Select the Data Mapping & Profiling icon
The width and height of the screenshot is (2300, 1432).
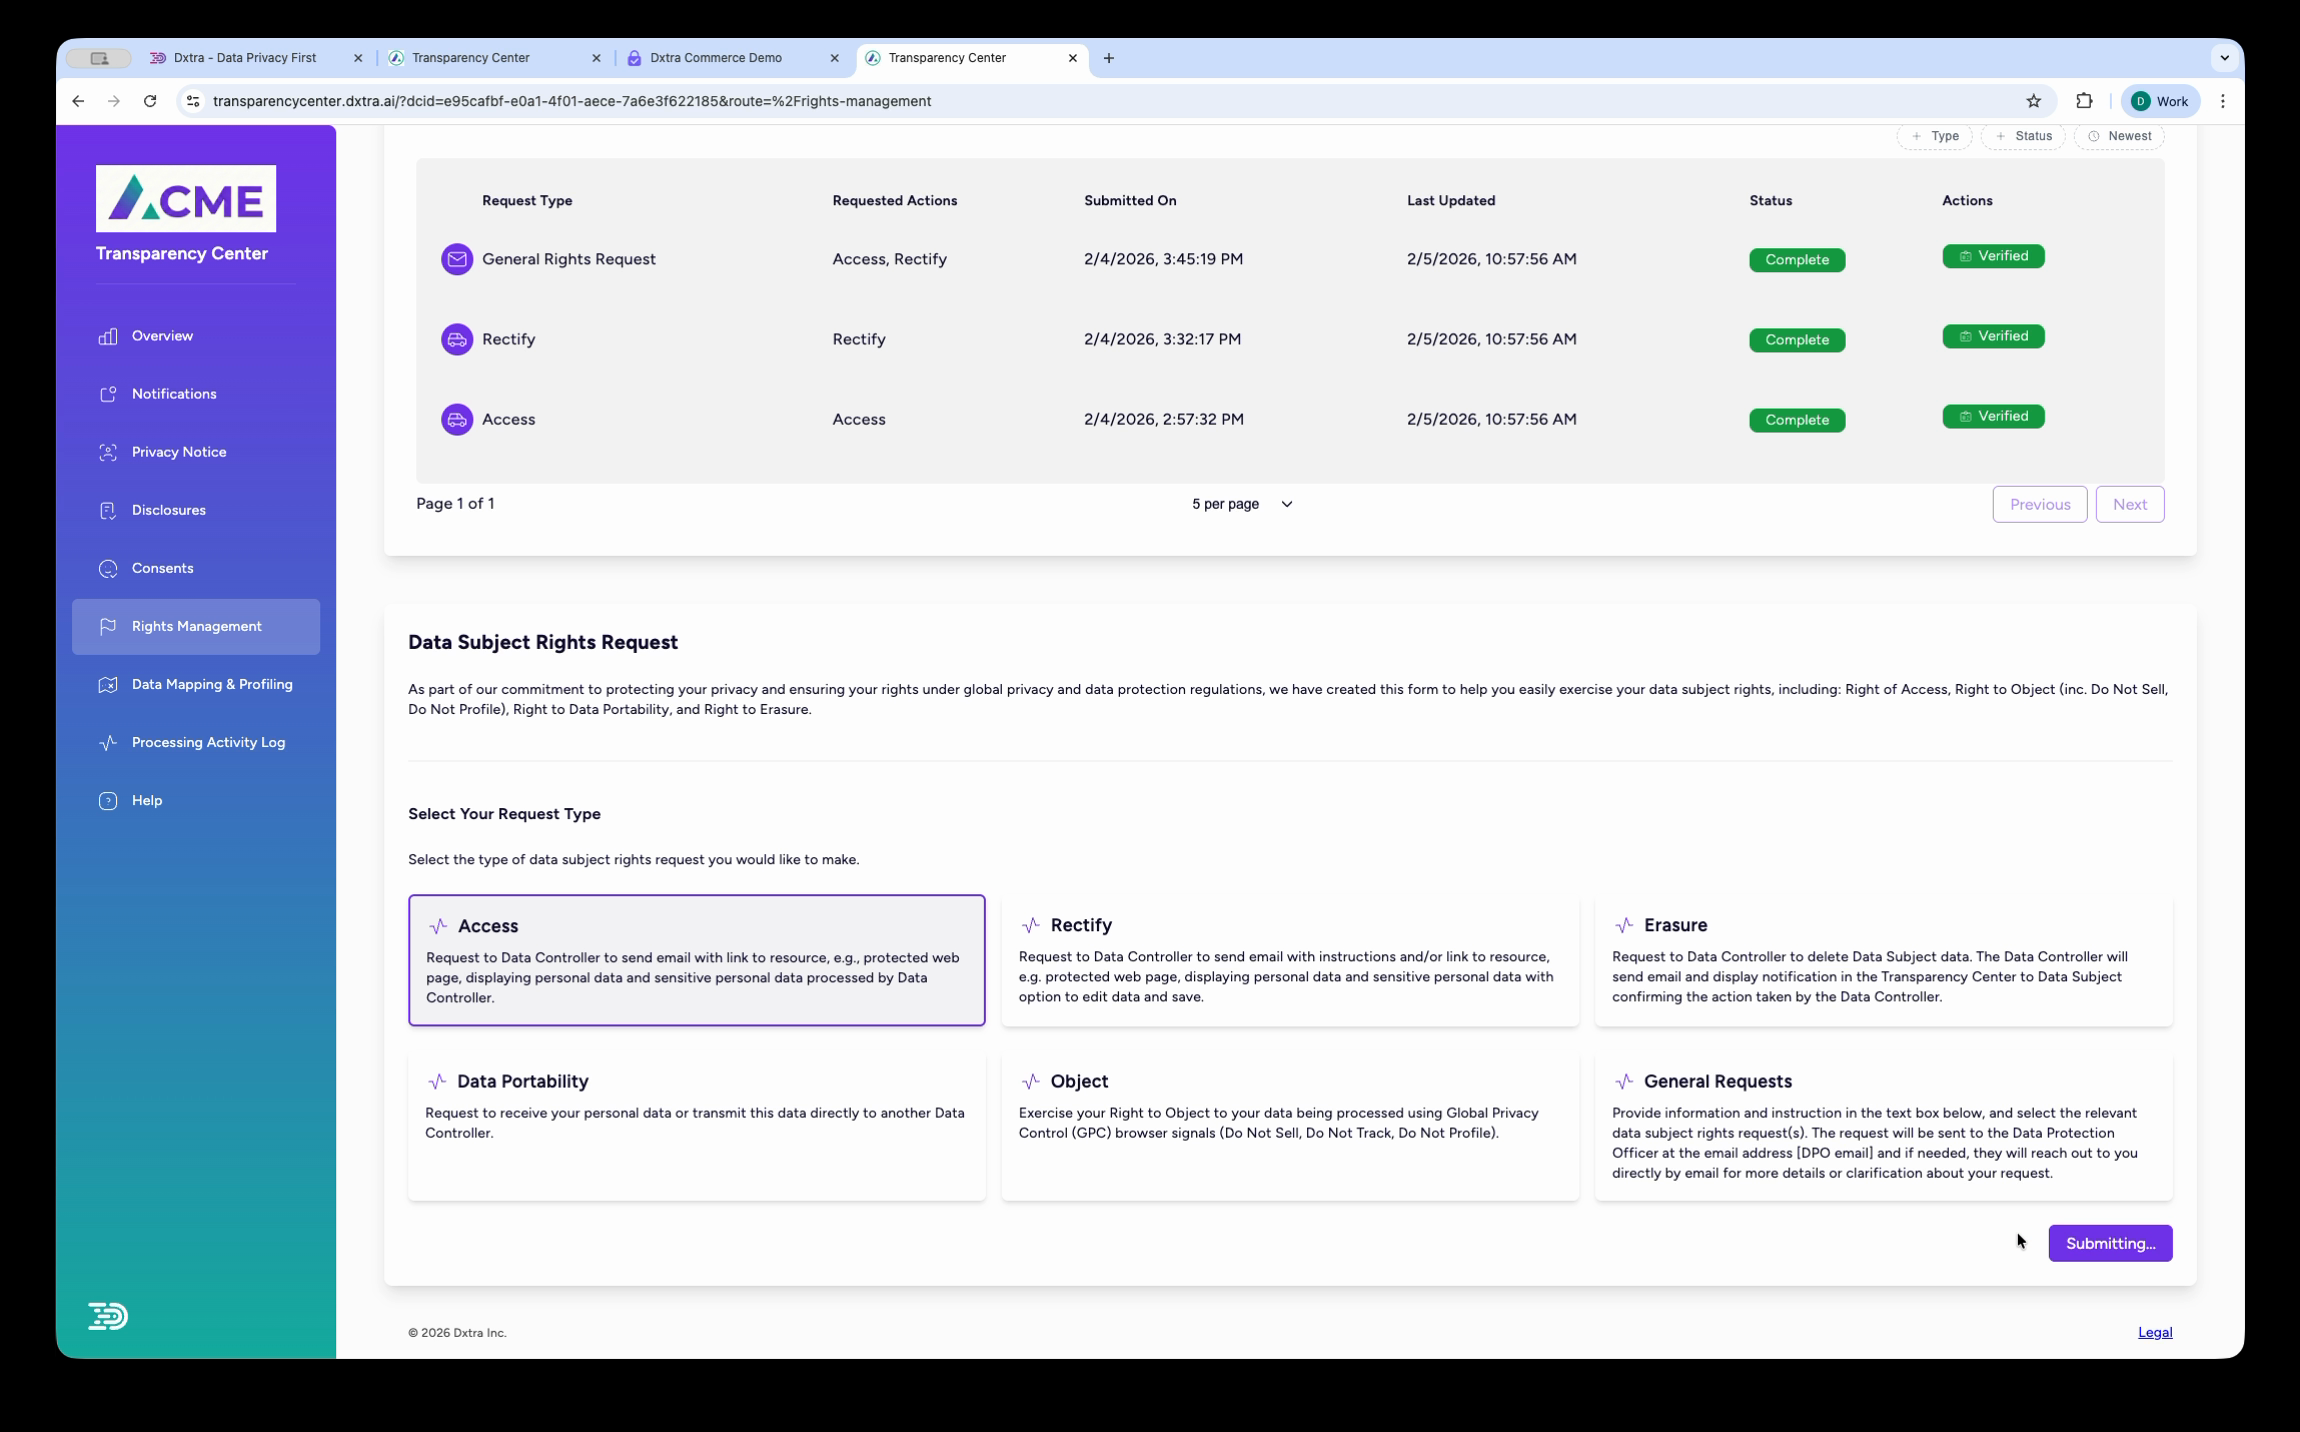[109, 684]
